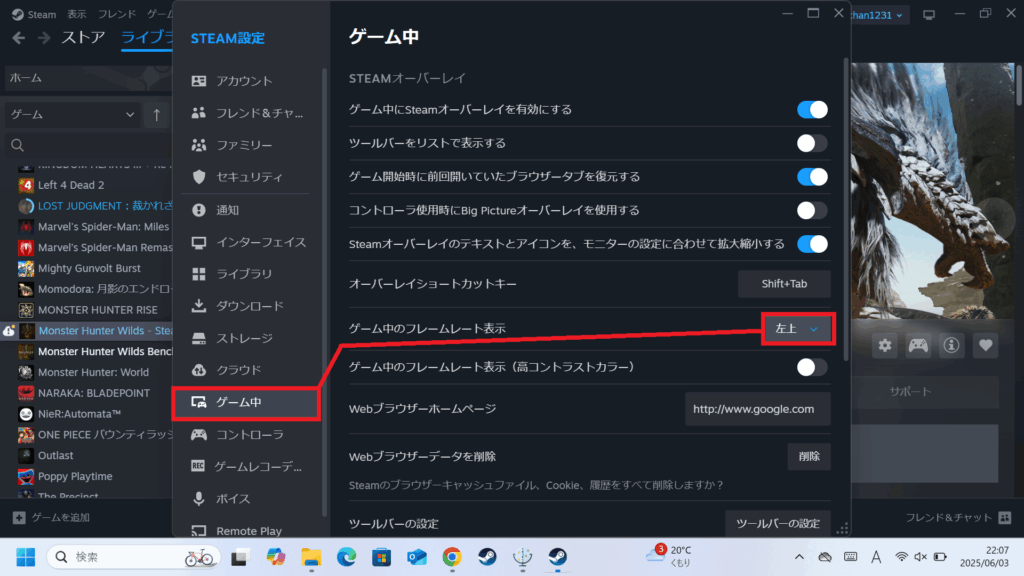Image resolution: width=1024 pixels, height=576 pixels.
Task: Open game settings gear icon in library
Action: 885,345
